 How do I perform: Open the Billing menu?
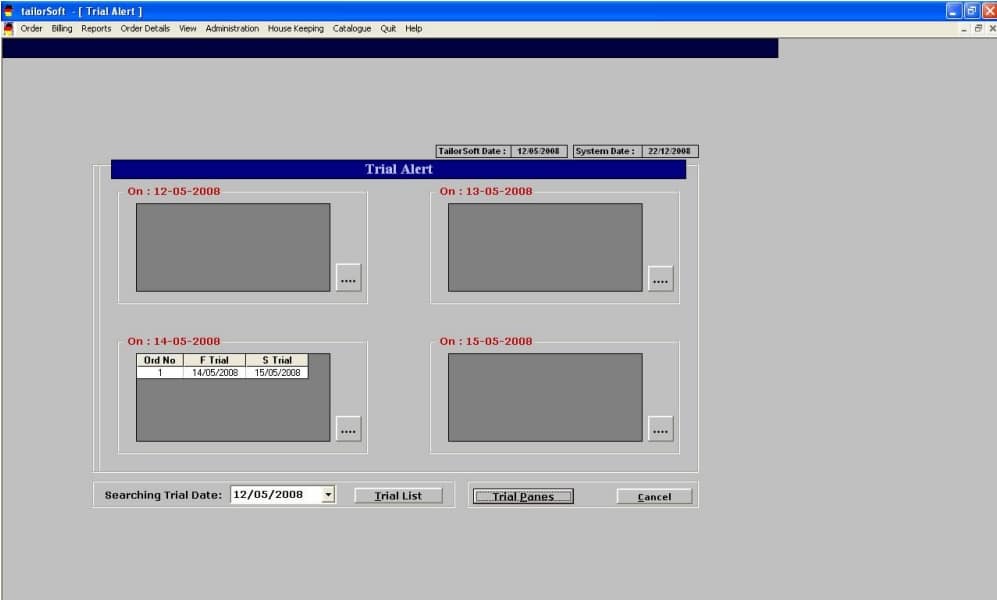(x=62, y=29)
